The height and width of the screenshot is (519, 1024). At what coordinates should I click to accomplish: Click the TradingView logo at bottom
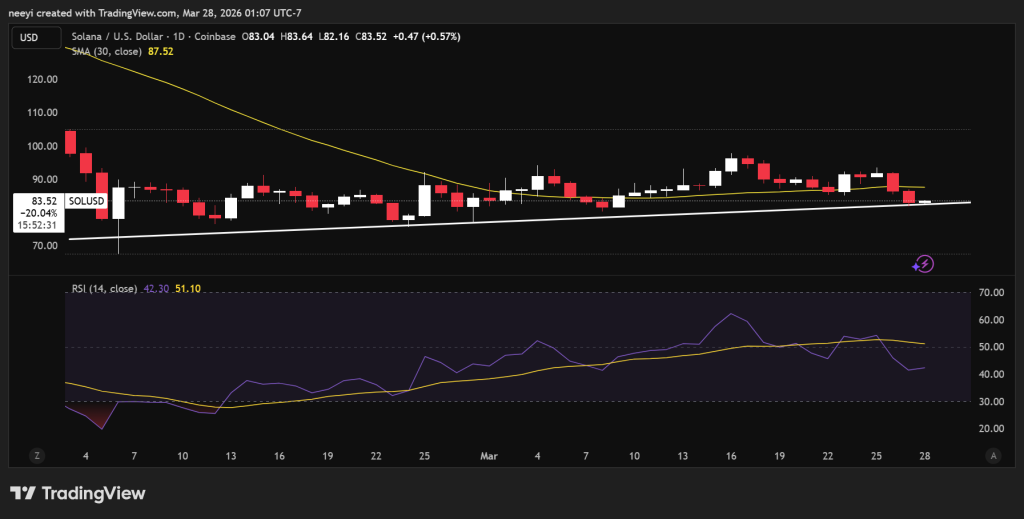click(78, 494)
